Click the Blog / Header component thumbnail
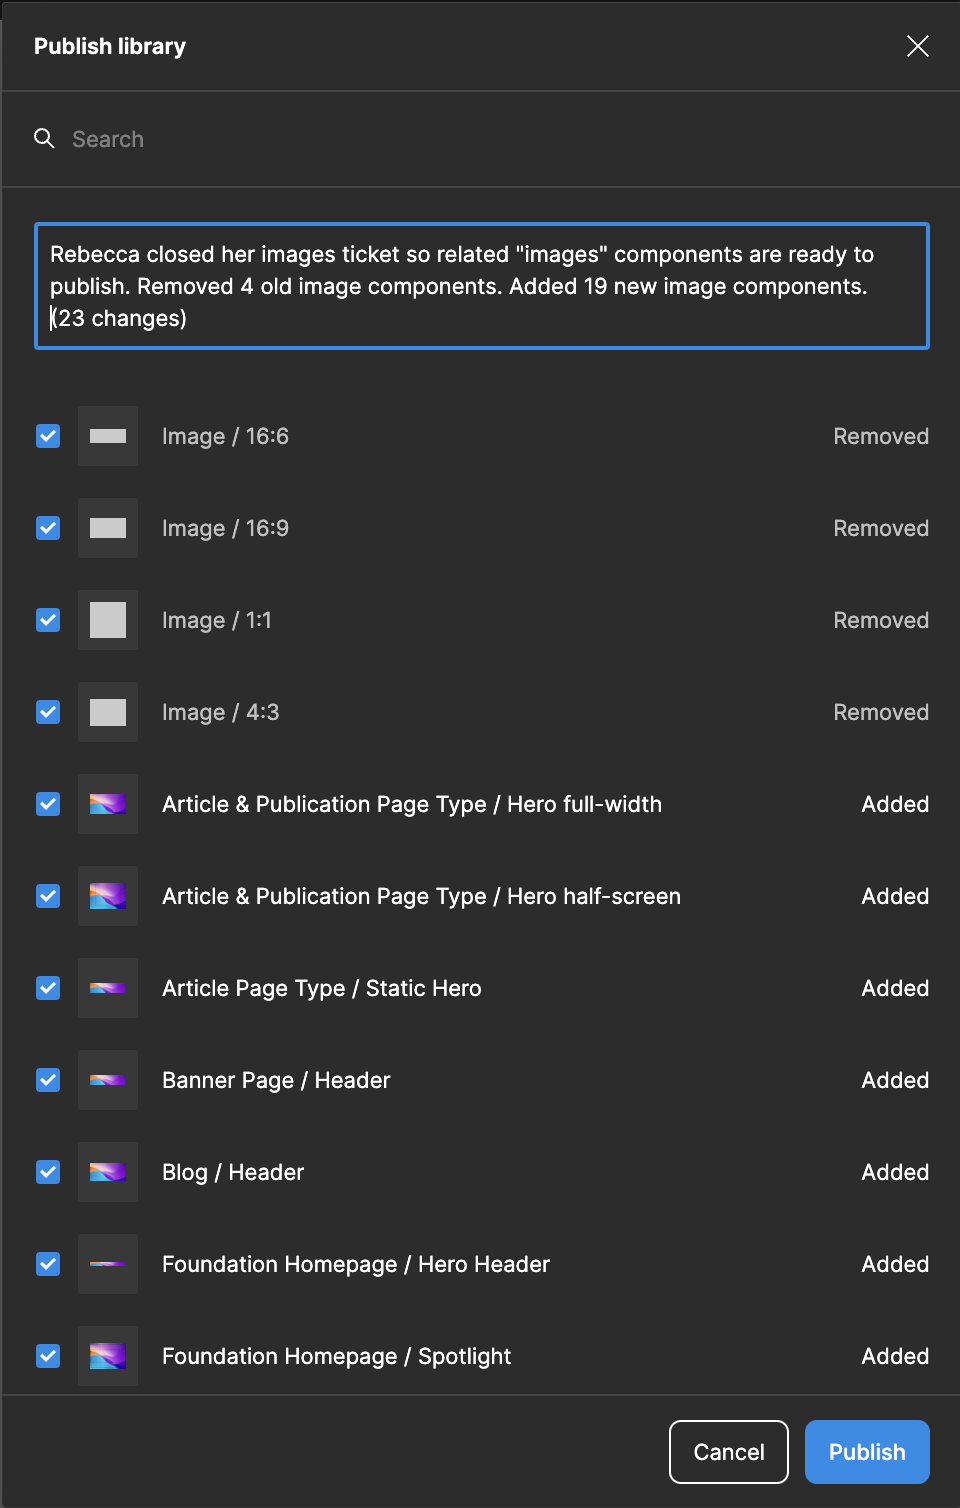This screenshot has width=960, height=1508. 107,1172
